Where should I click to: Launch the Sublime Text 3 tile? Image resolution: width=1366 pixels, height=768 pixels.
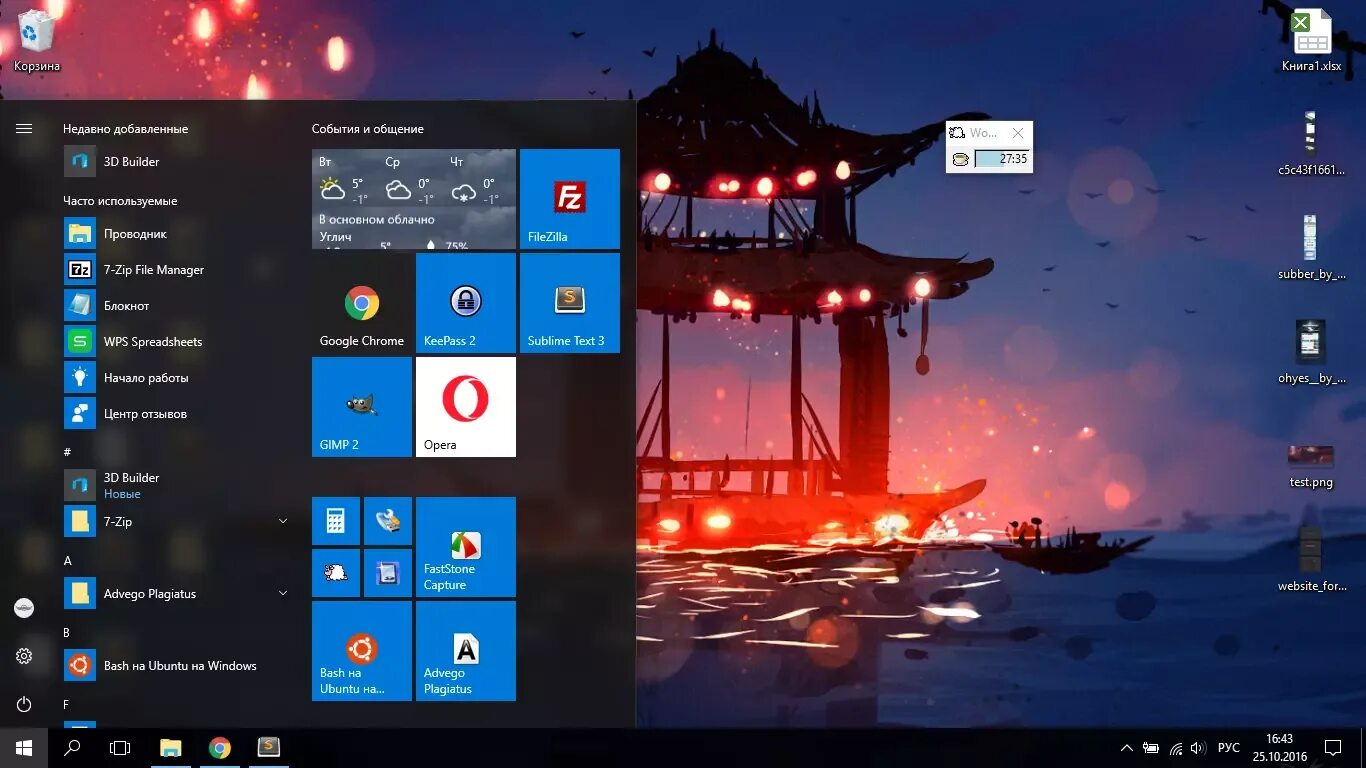[x=570, y=303]
